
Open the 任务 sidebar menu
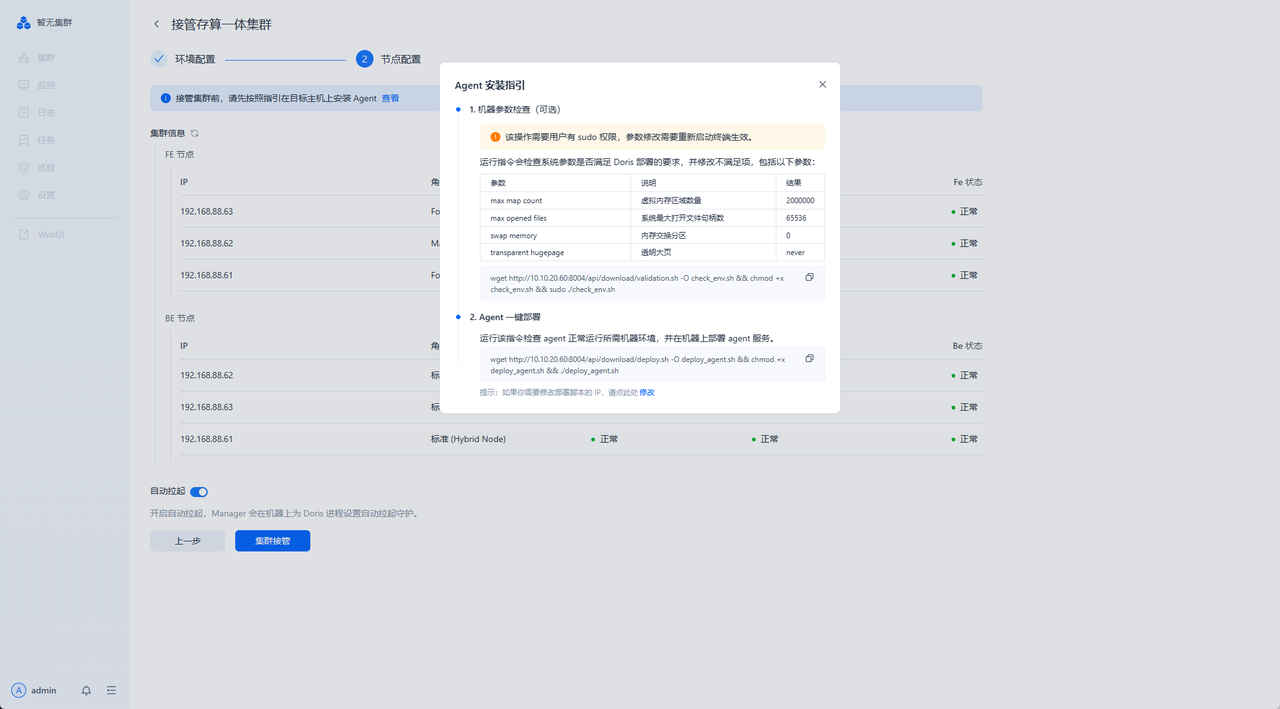click(46, 140)
